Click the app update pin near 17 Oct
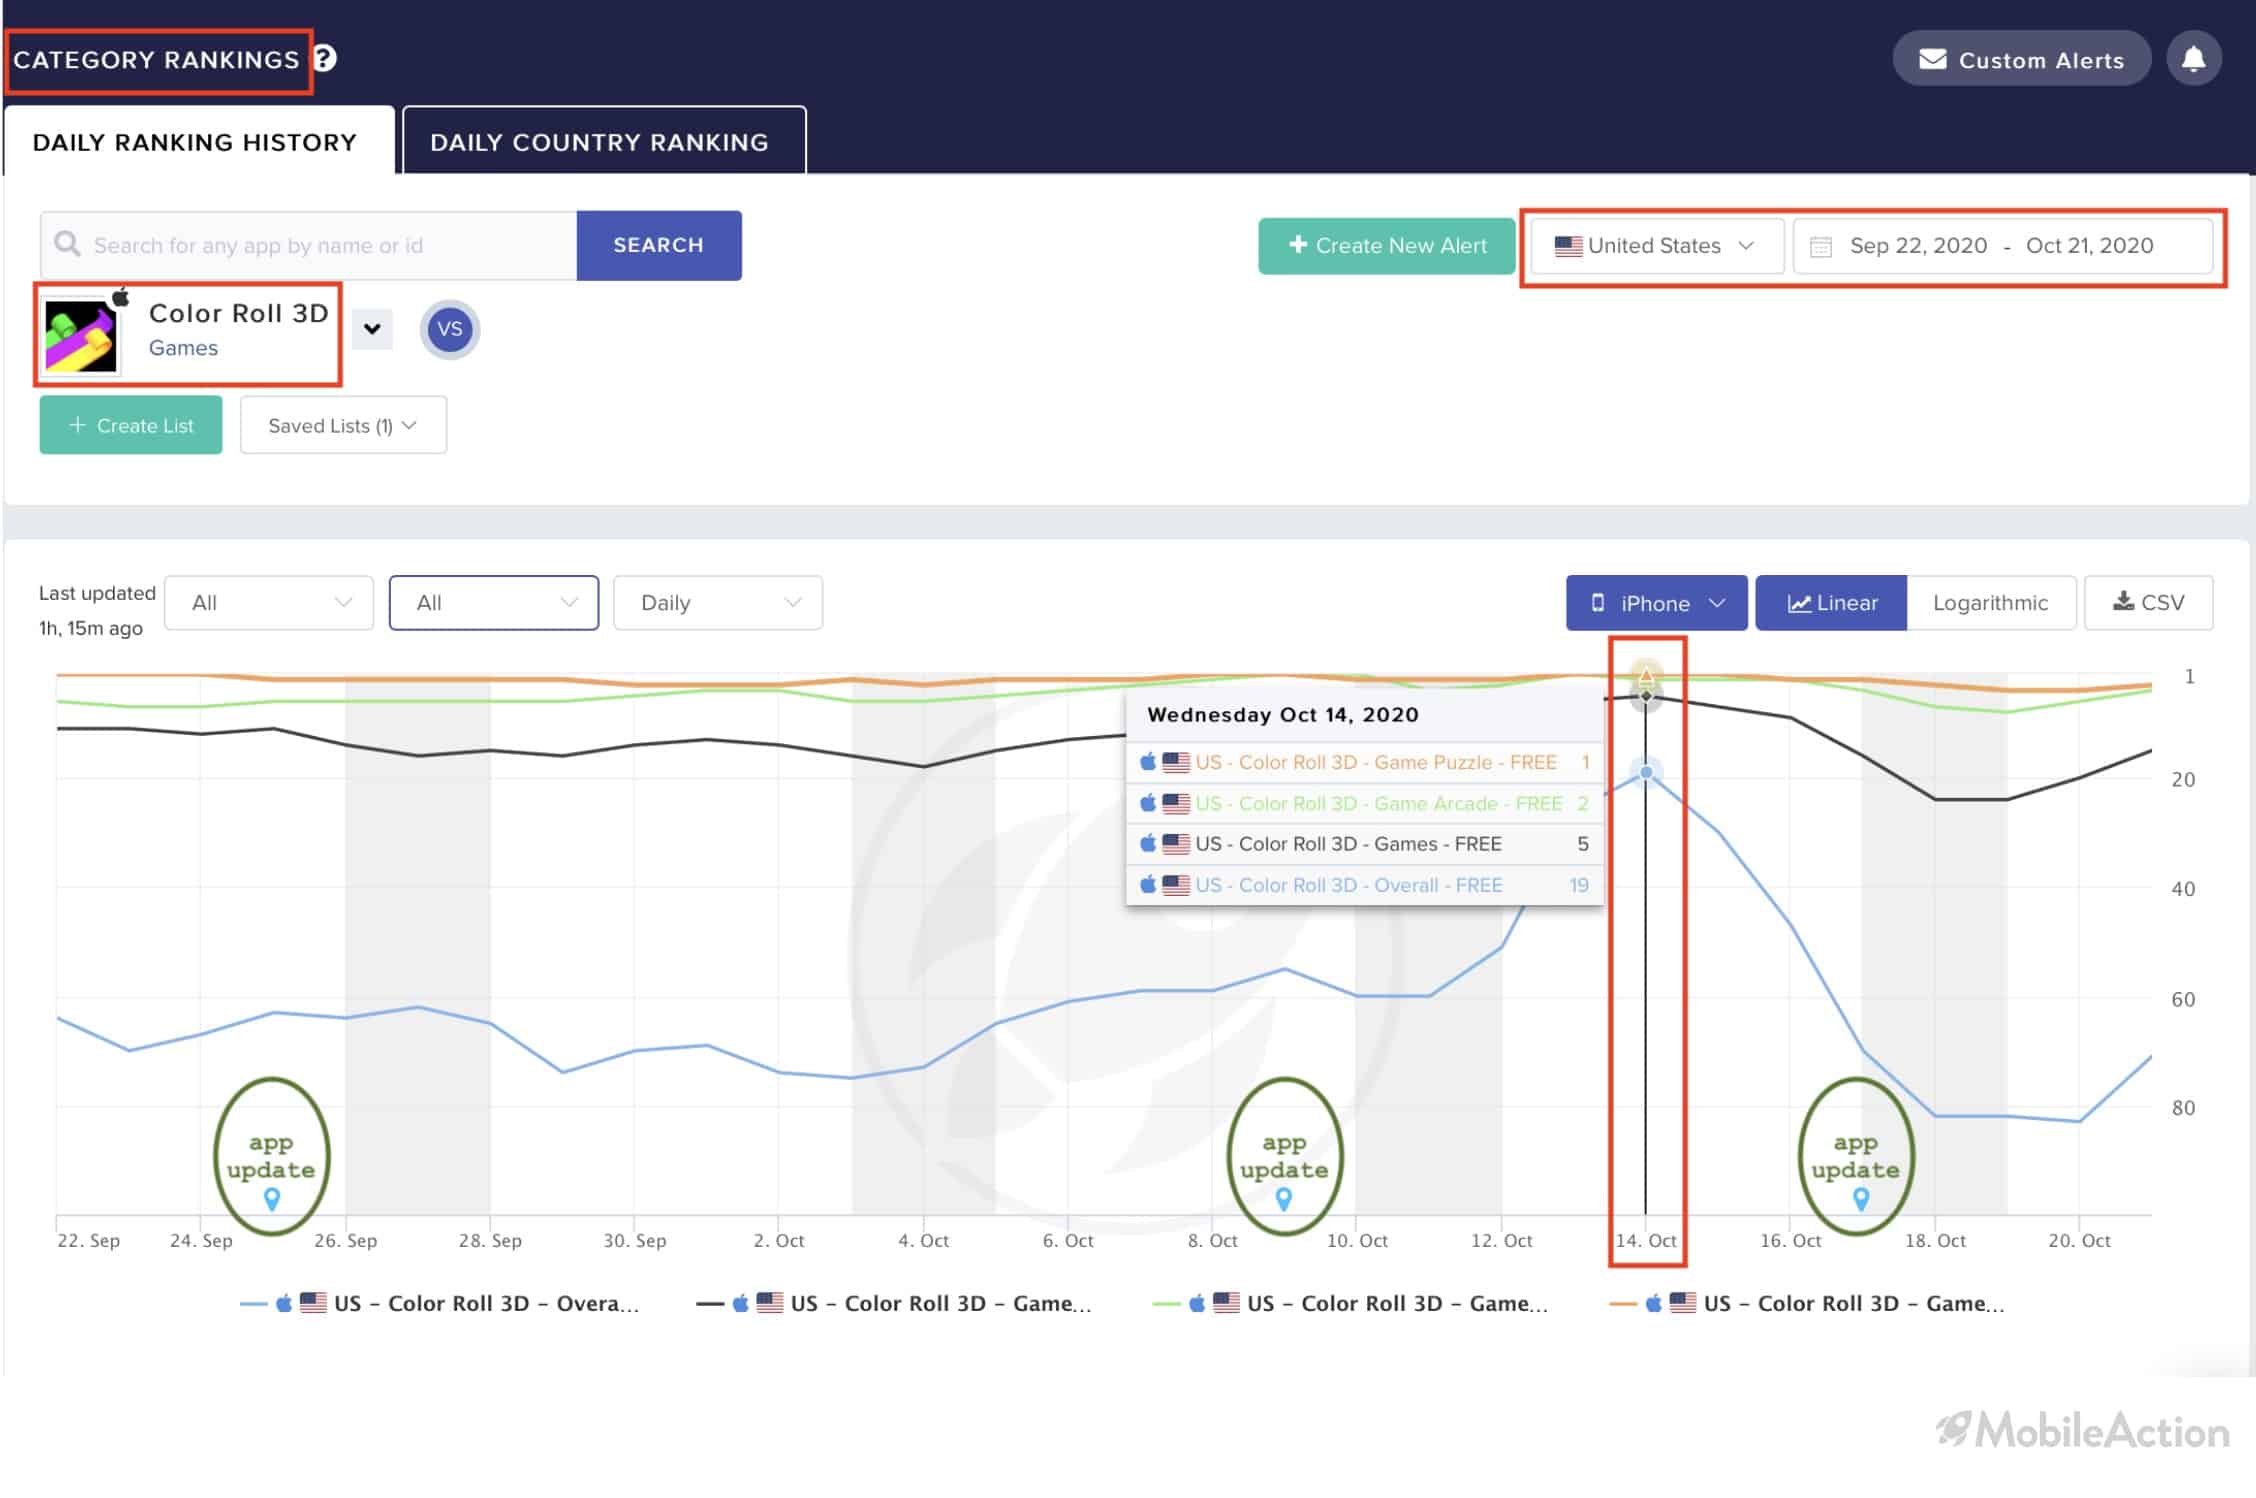The height and width of the screenshot is (1498, 2256). (1860, 1197)
